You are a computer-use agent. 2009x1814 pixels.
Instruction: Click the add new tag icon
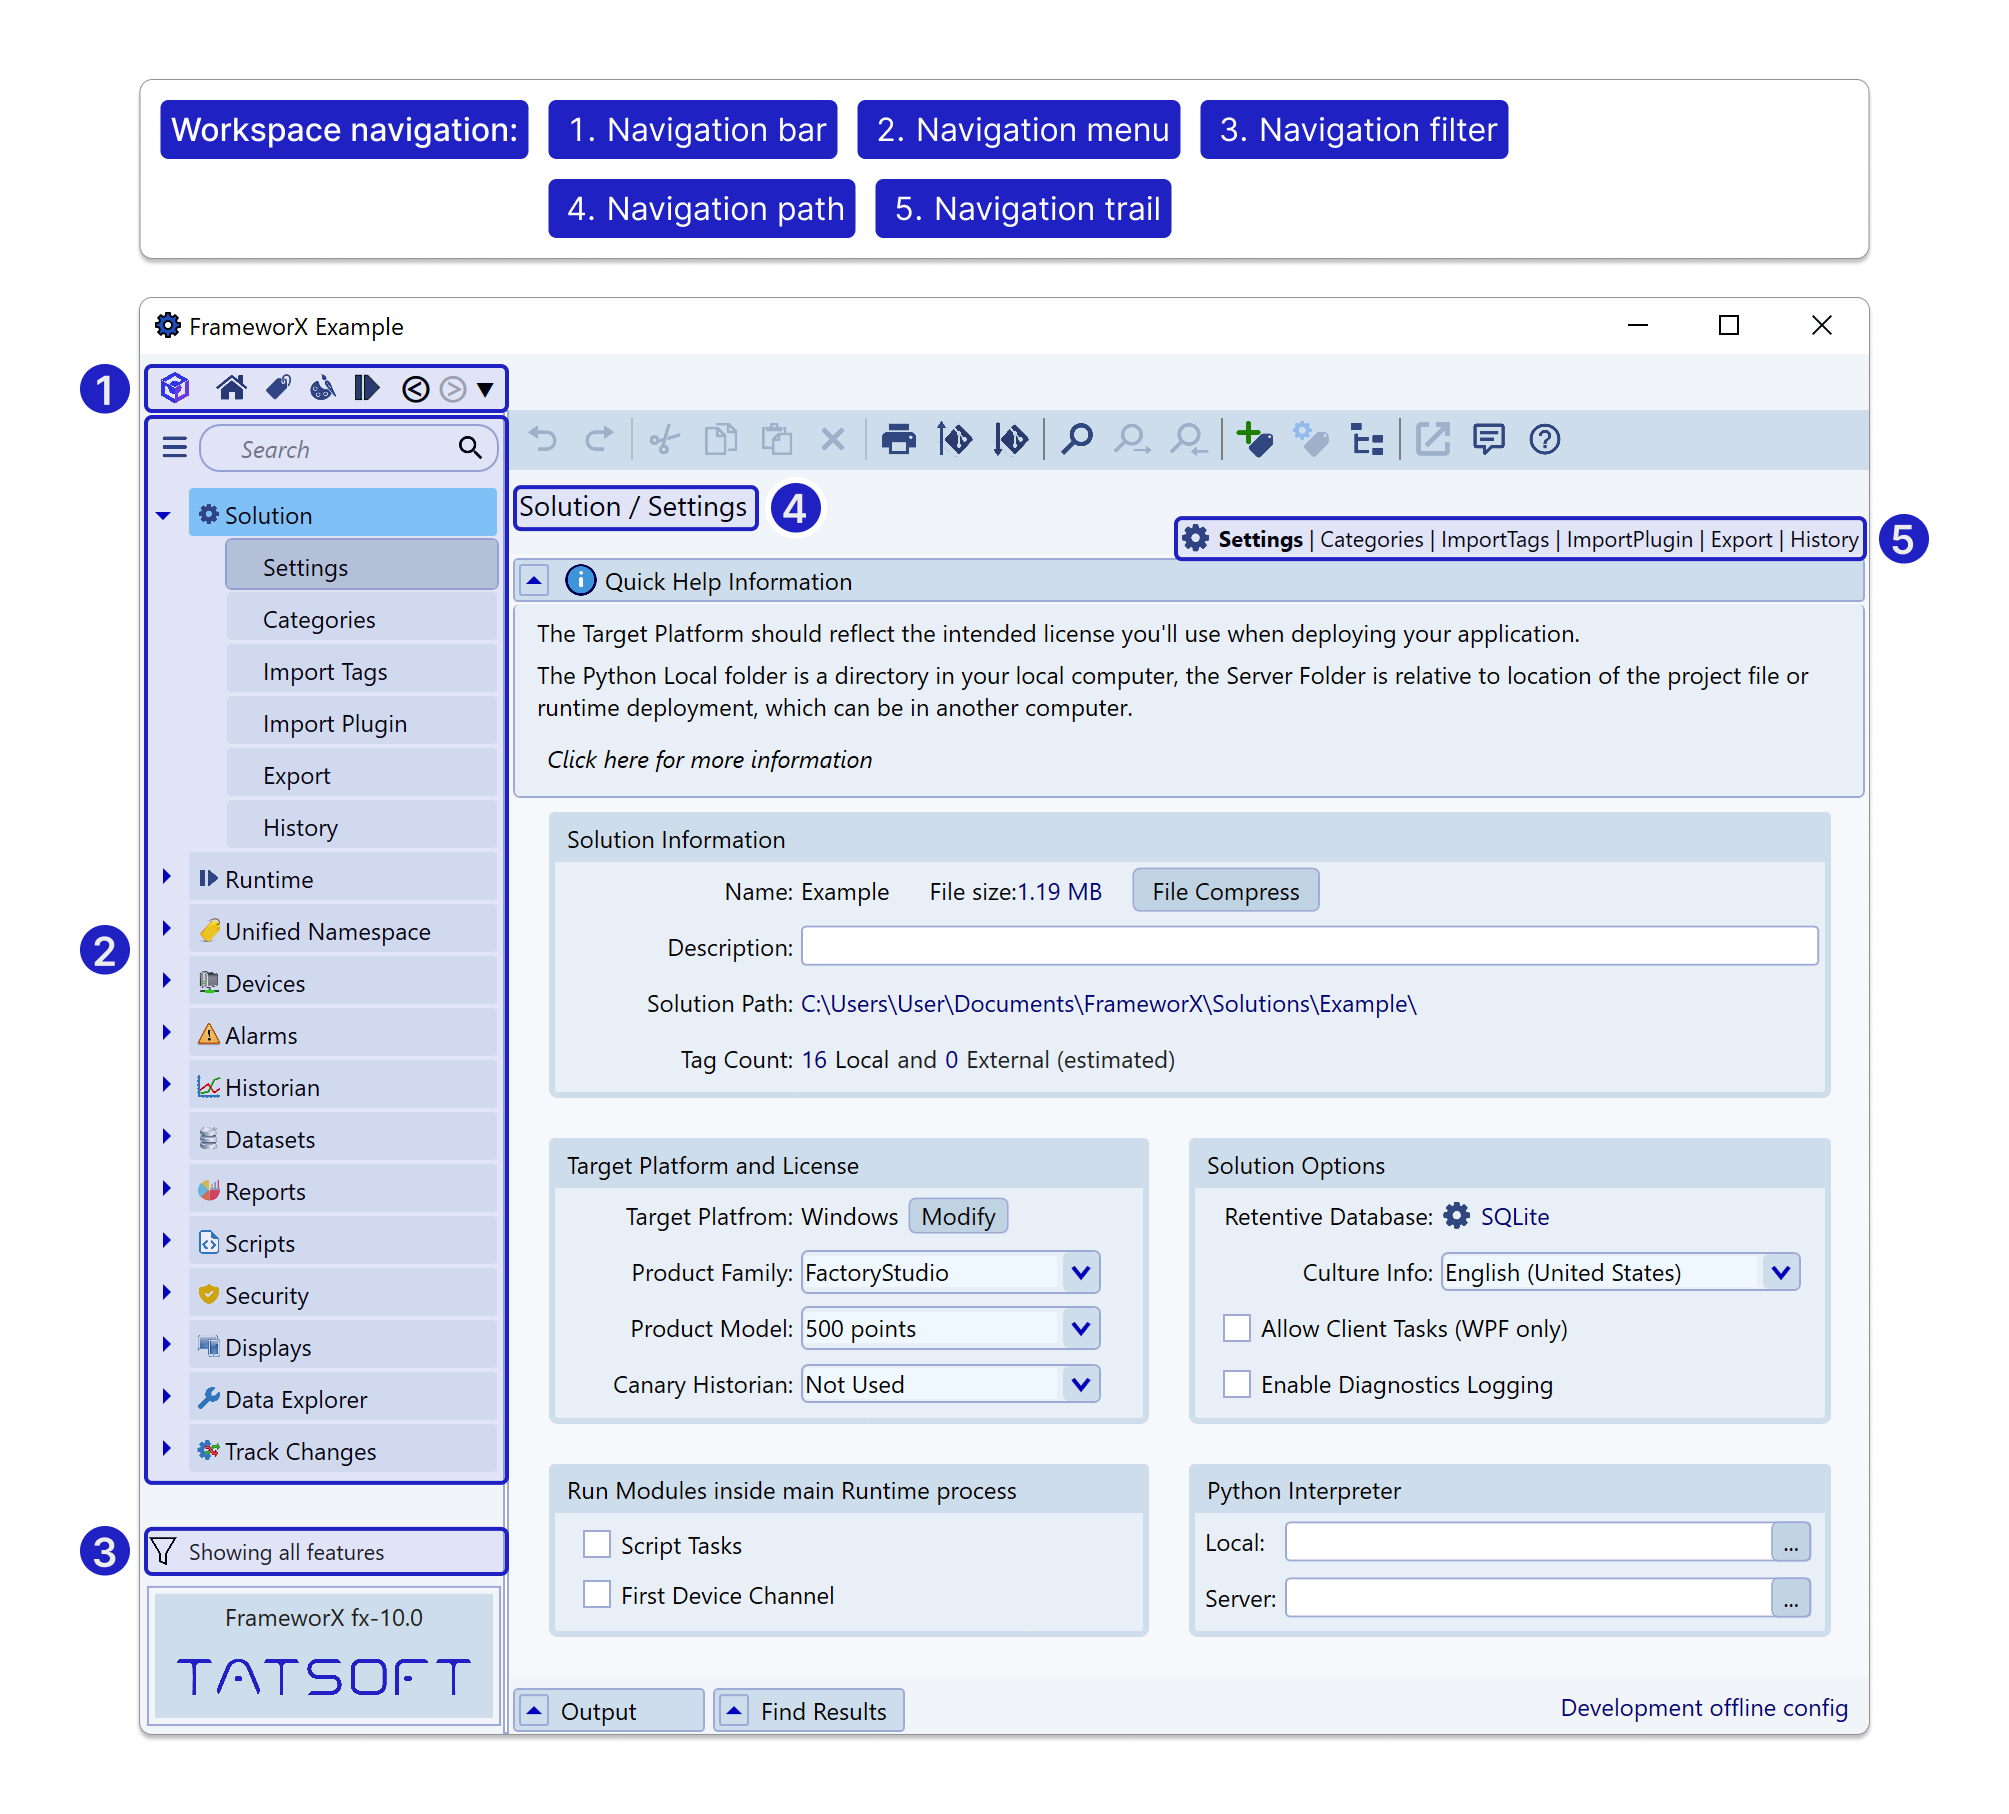coord(1254,439)
